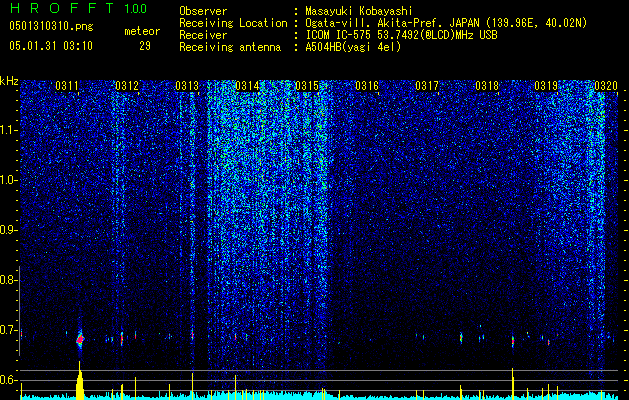Click the 0316 time marker
The image size is (629, 400).
367,85
